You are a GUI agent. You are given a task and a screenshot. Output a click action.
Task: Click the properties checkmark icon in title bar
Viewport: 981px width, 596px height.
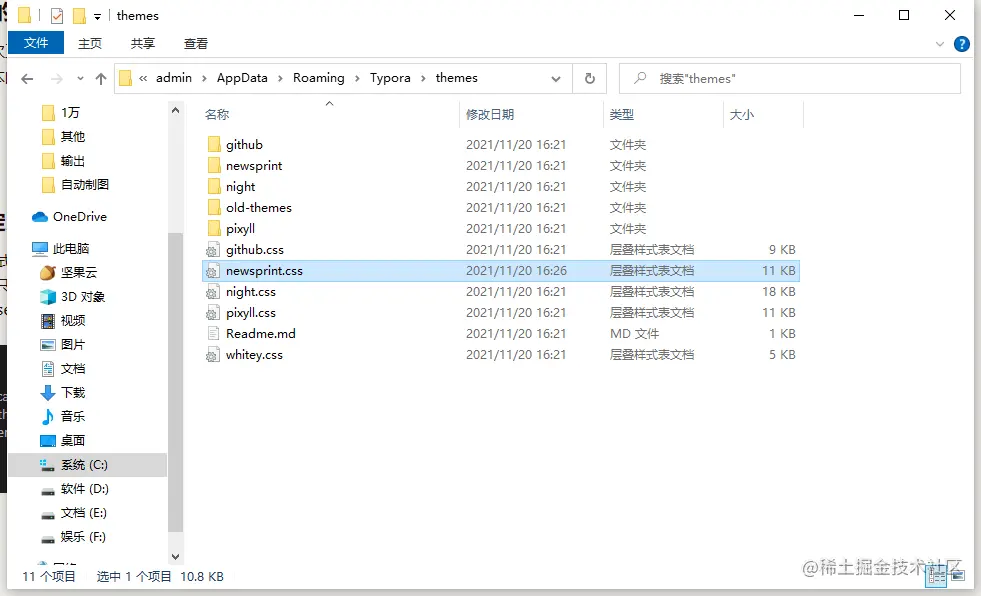point(57,16)
